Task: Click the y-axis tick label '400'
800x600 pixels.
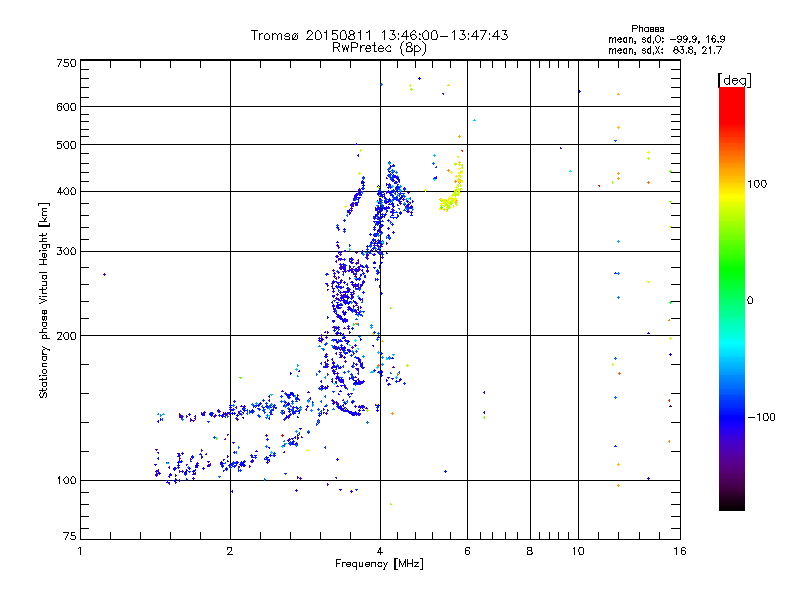Action: tap(66, 191)
